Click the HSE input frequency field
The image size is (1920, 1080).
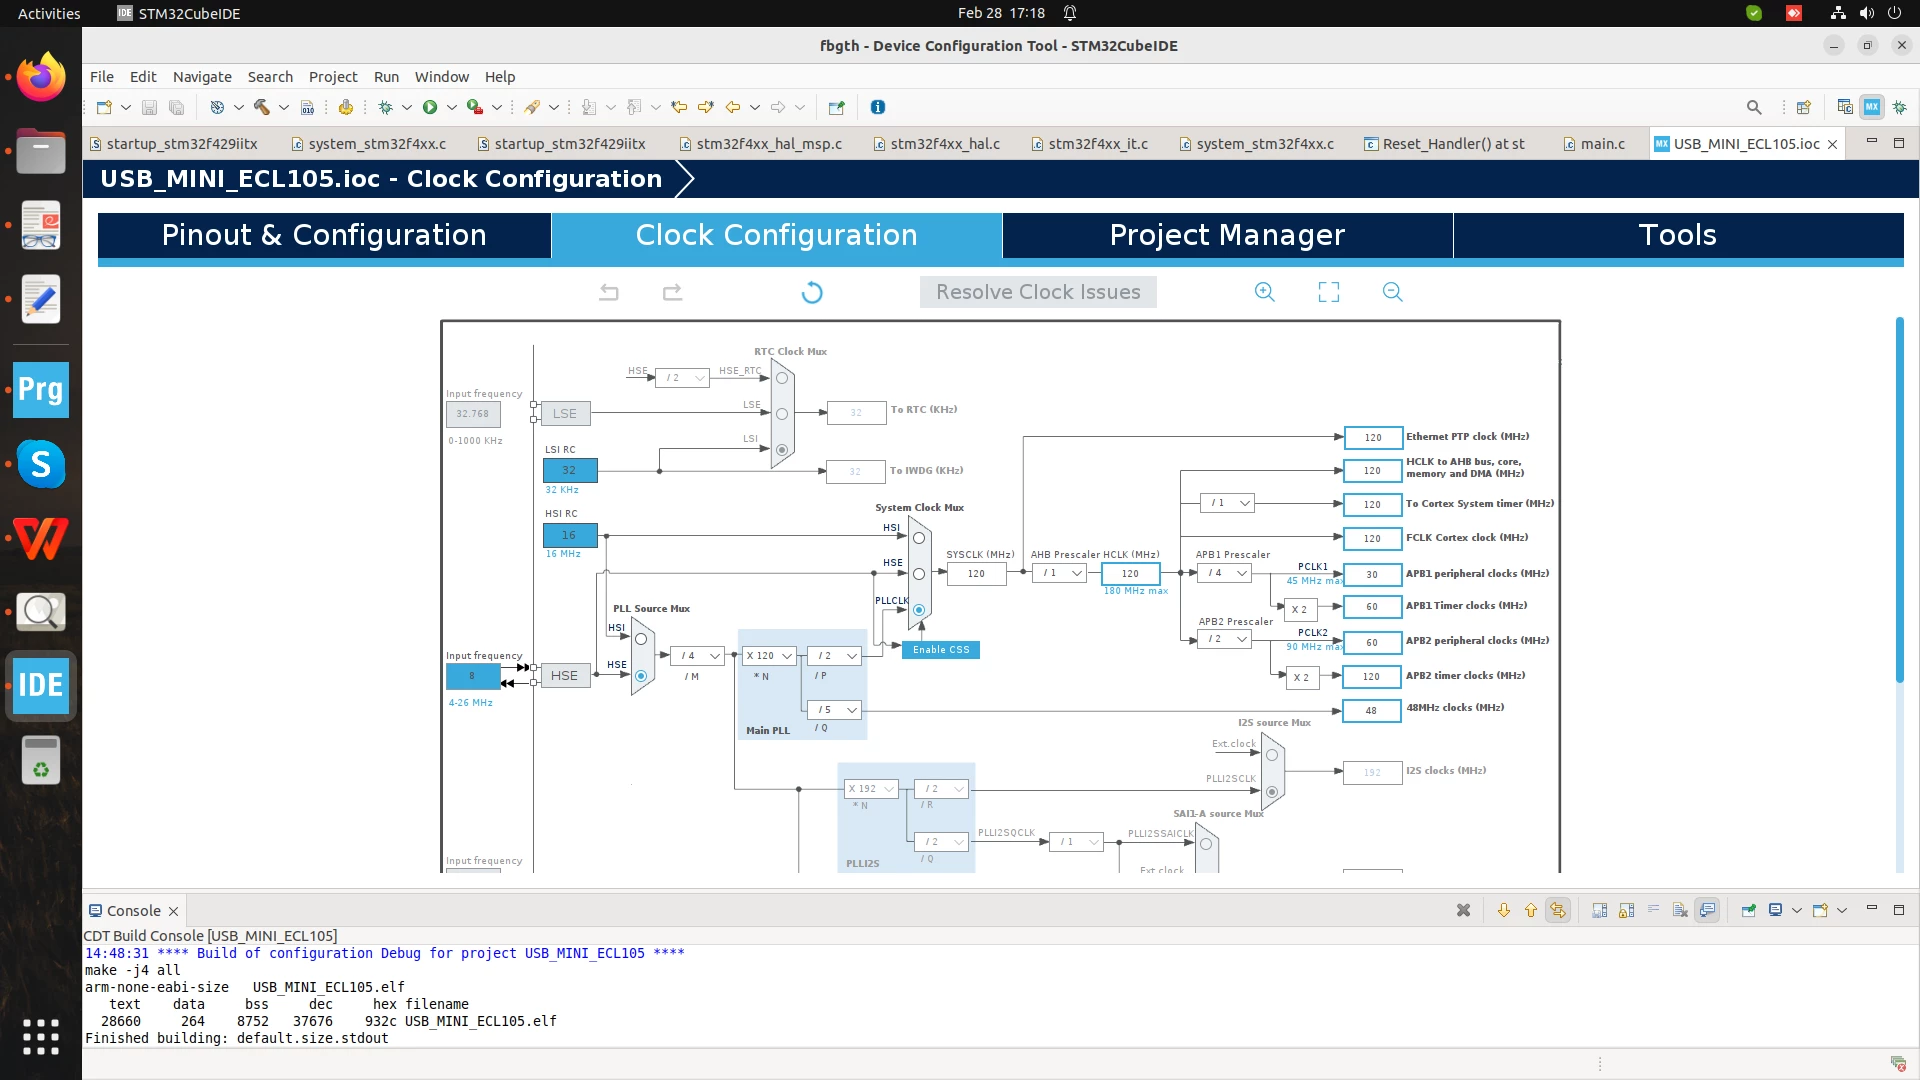[x=472, y=677]
